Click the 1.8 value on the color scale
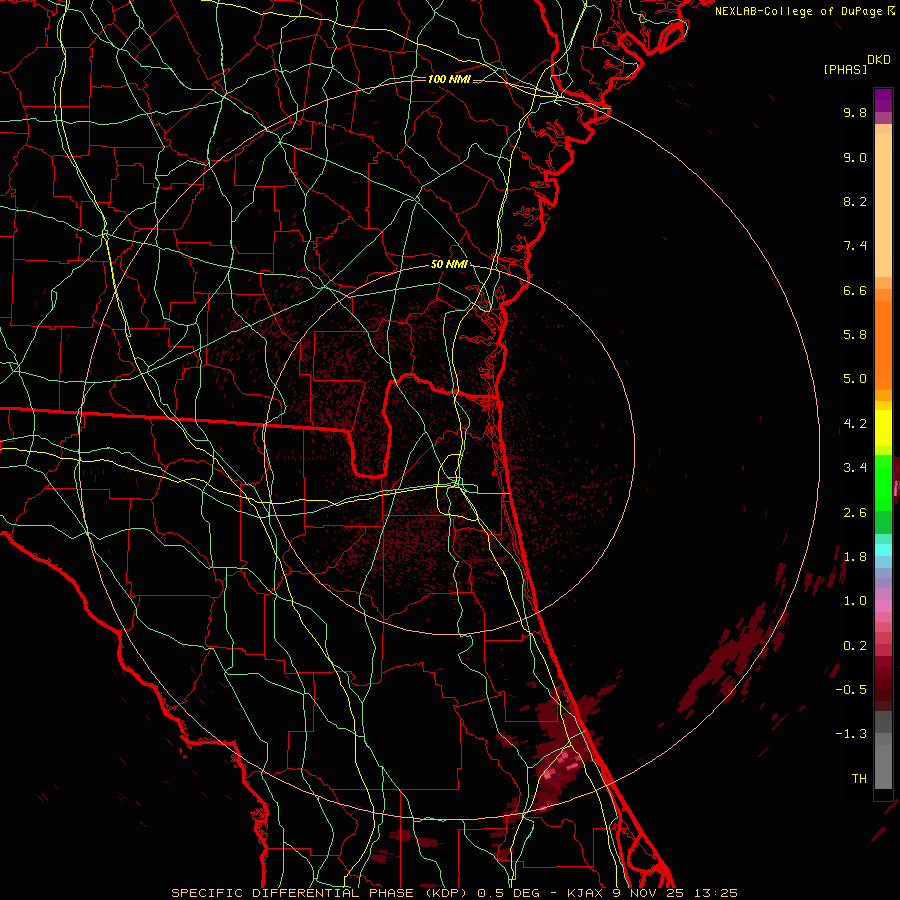The width and height of the screenshot is (900, 900). (x=855, y=557)
